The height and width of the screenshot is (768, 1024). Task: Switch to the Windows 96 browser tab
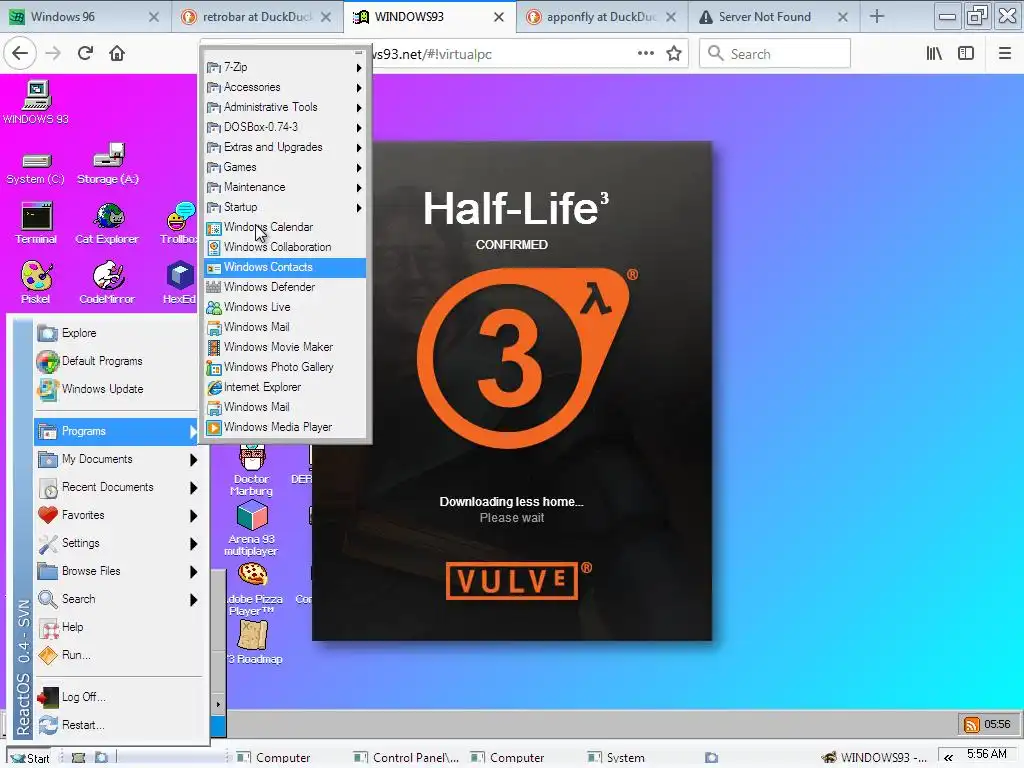(85, 17)
